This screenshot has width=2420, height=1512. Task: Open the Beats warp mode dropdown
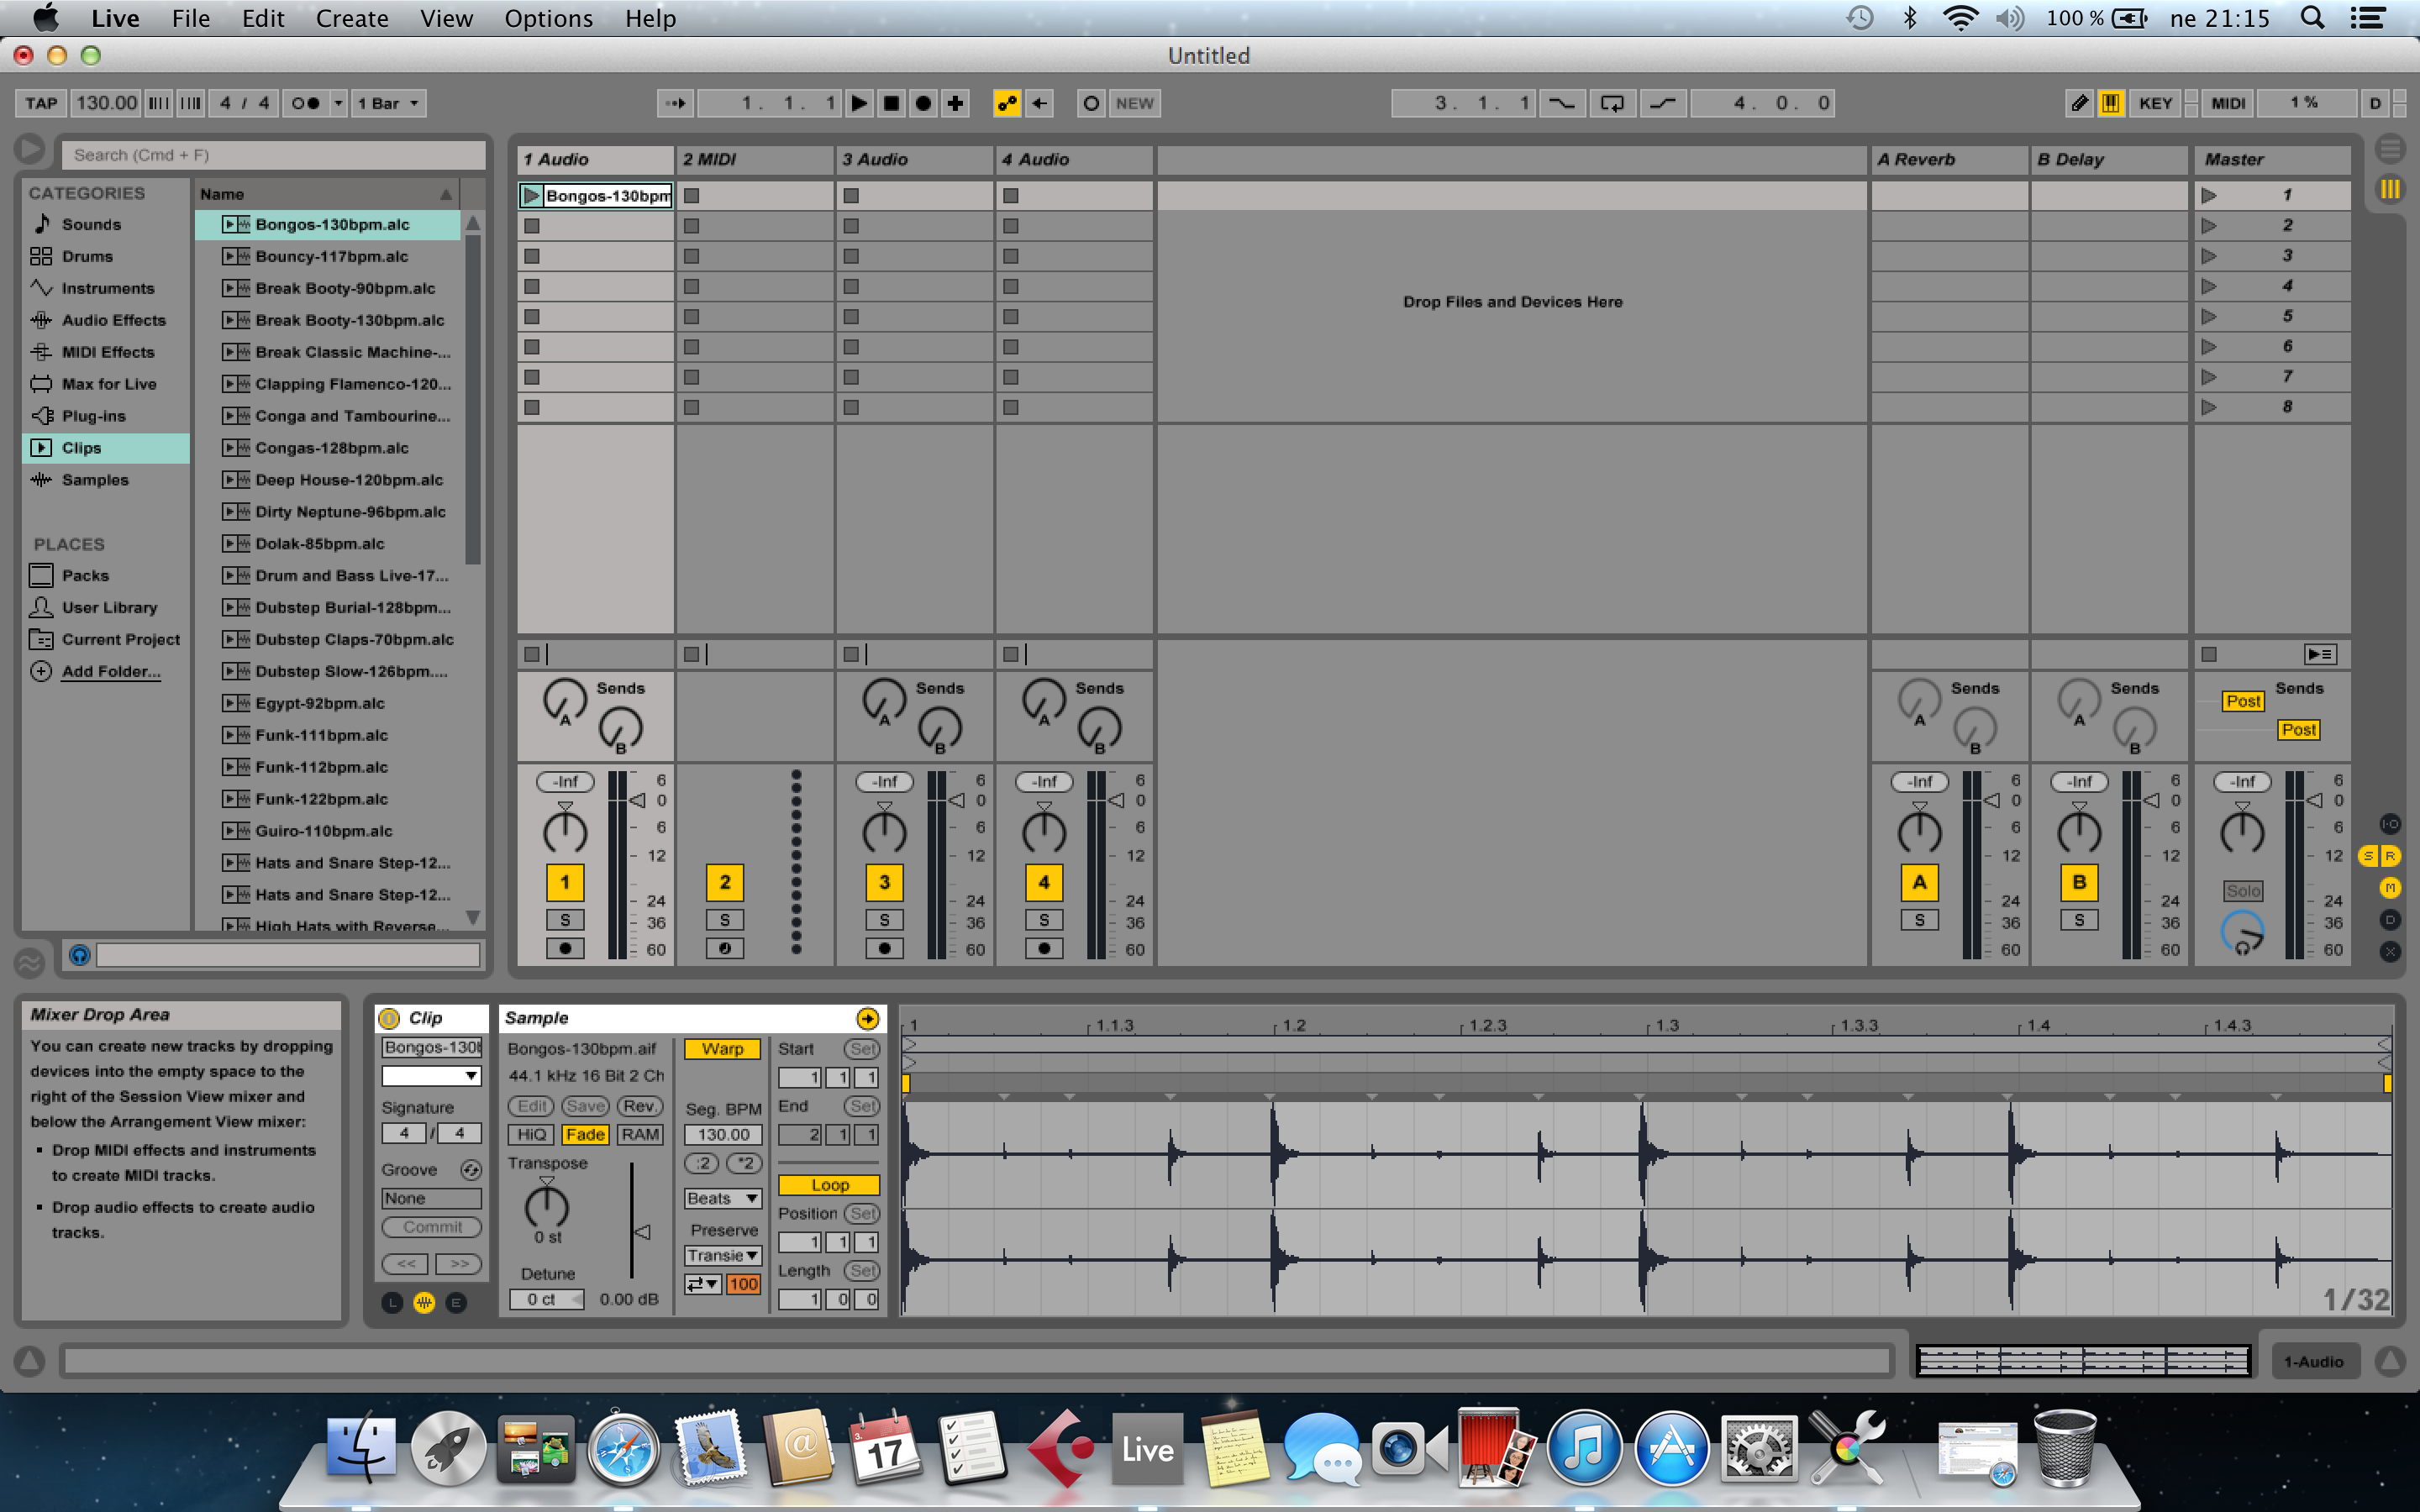click(x=723, y=1199)
